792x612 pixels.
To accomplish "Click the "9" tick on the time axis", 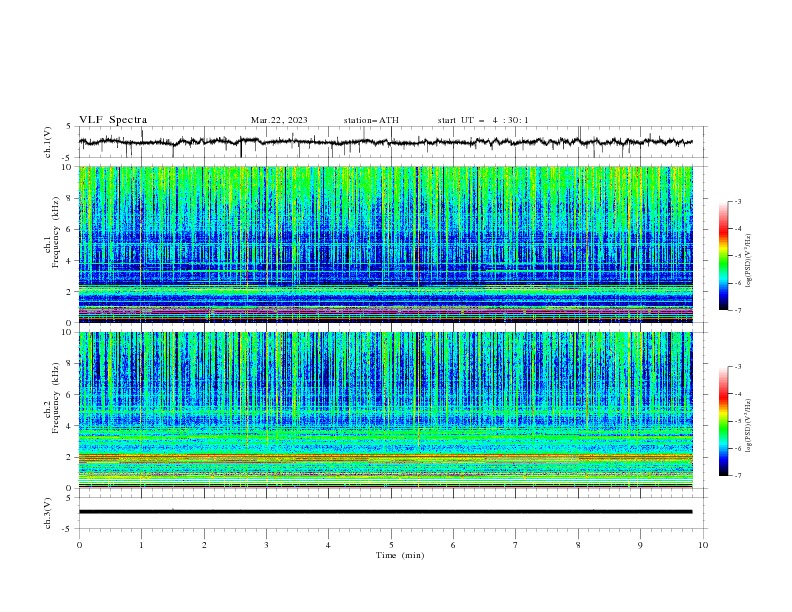I will click(x=640, y=545).
